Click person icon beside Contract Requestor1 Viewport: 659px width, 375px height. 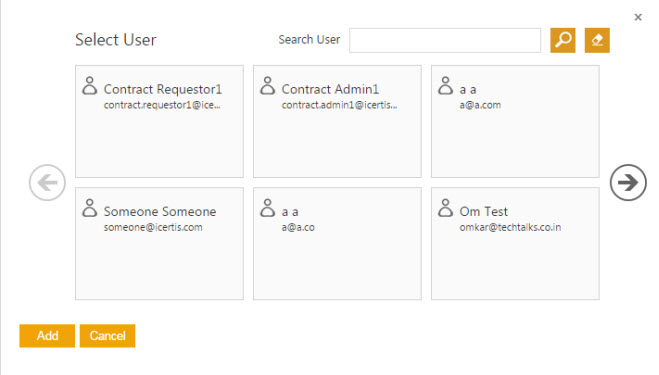click(90, 85)
